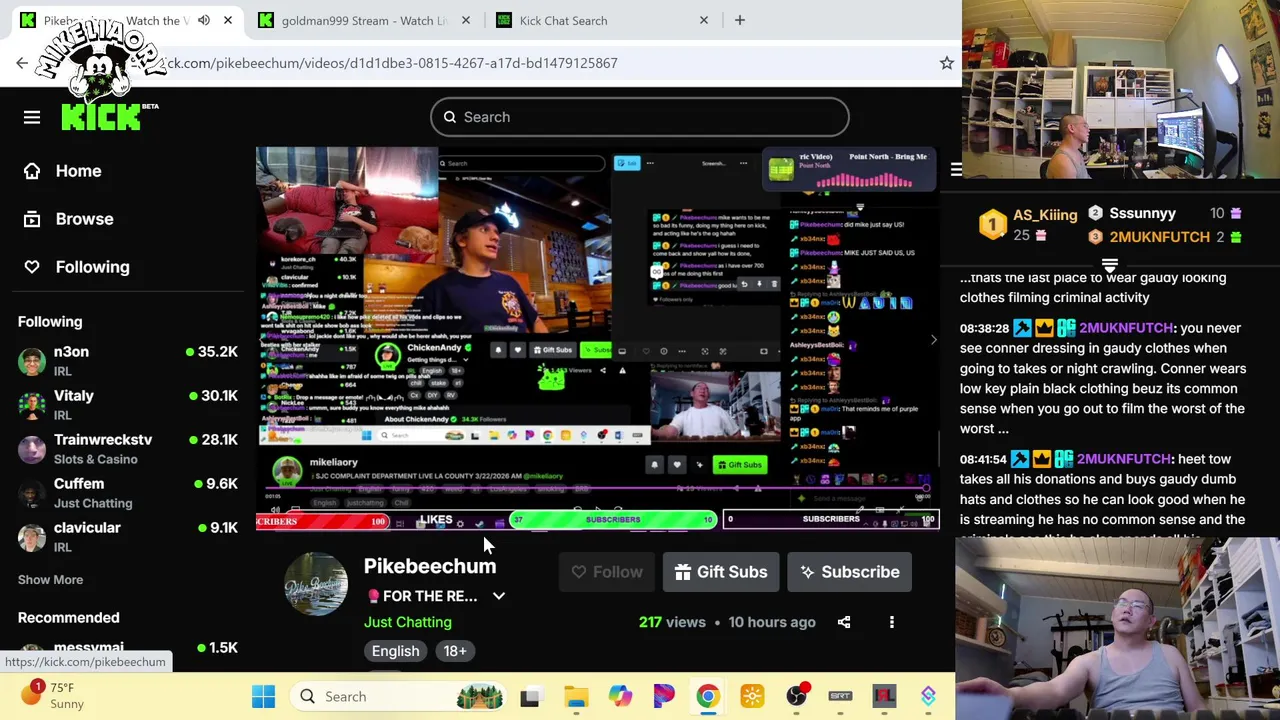The image size is (1280, 720).
Task: Play the Pikebeechum video player
Action: 598,338
